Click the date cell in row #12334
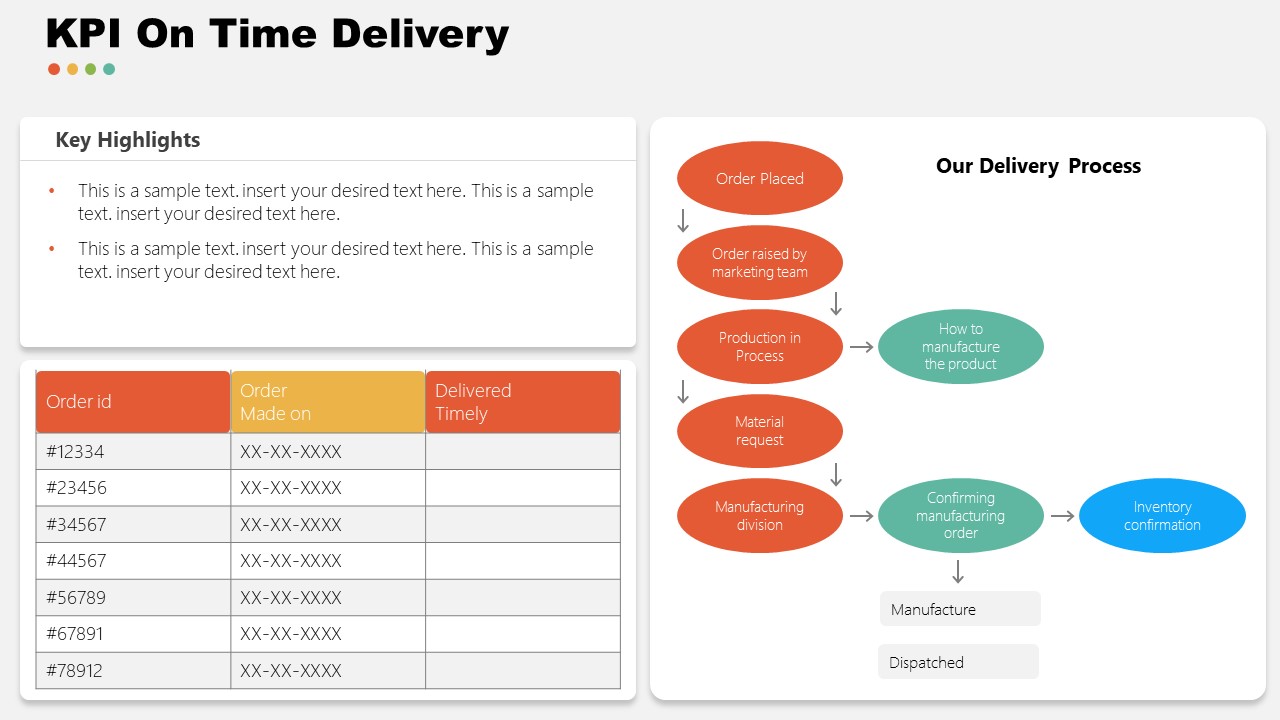Screen dimensions: 1280x720 click(x=328, y=452)
